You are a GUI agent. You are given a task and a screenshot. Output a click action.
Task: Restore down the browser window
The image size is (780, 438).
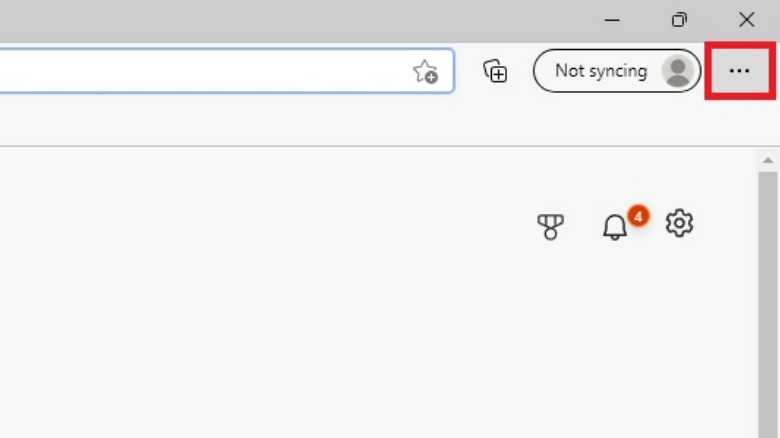(679, 20)
